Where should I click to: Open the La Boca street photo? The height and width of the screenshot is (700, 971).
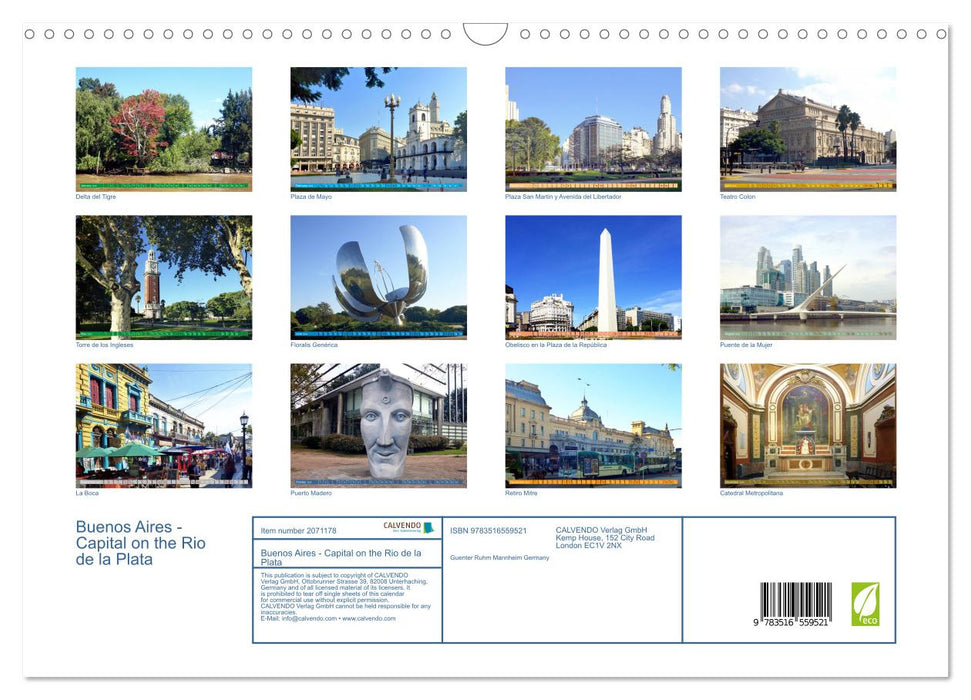[164, 423]
